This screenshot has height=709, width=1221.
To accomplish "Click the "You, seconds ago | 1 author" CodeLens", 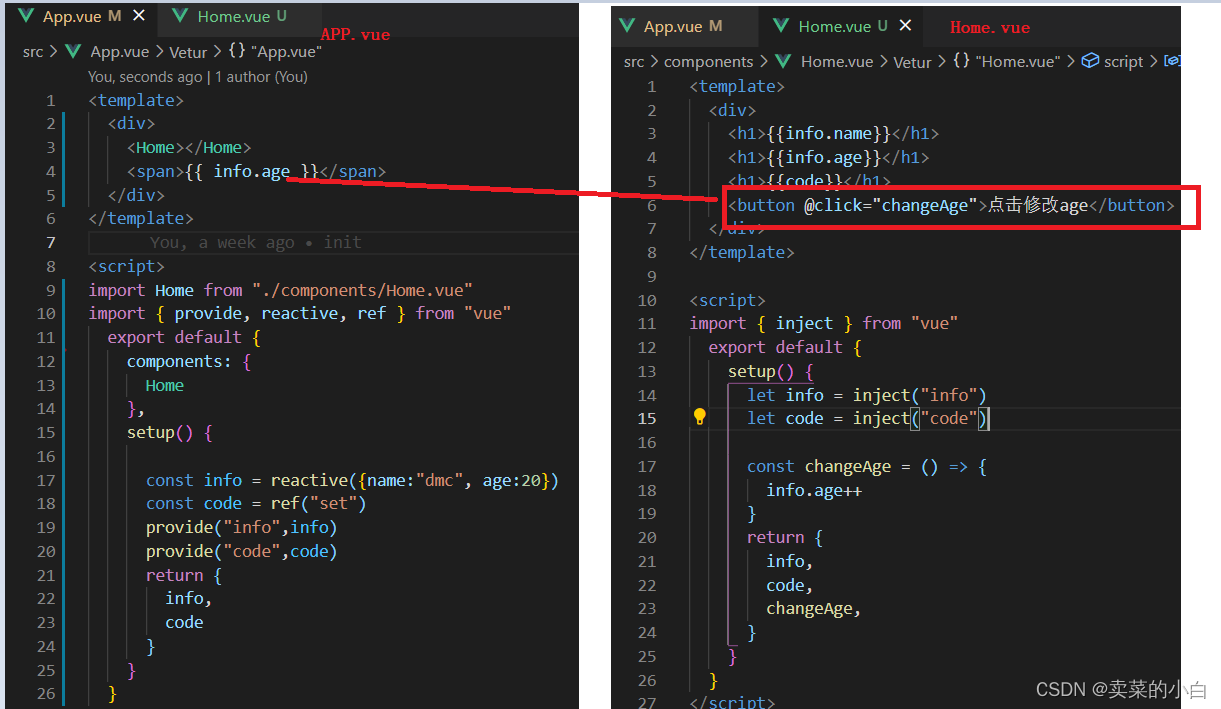I will tap(198, 76).
